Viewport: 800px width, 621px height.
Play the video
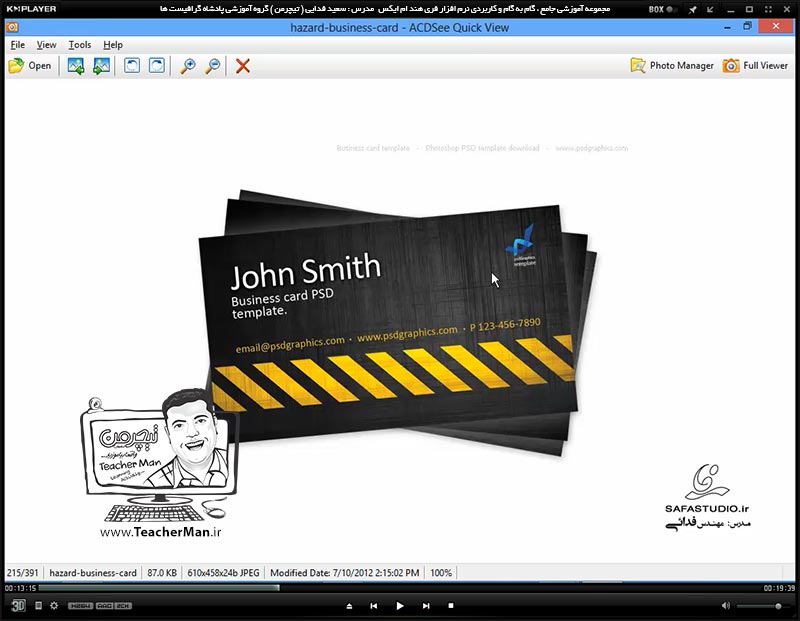pyautogui.click(x=399, y=606)
